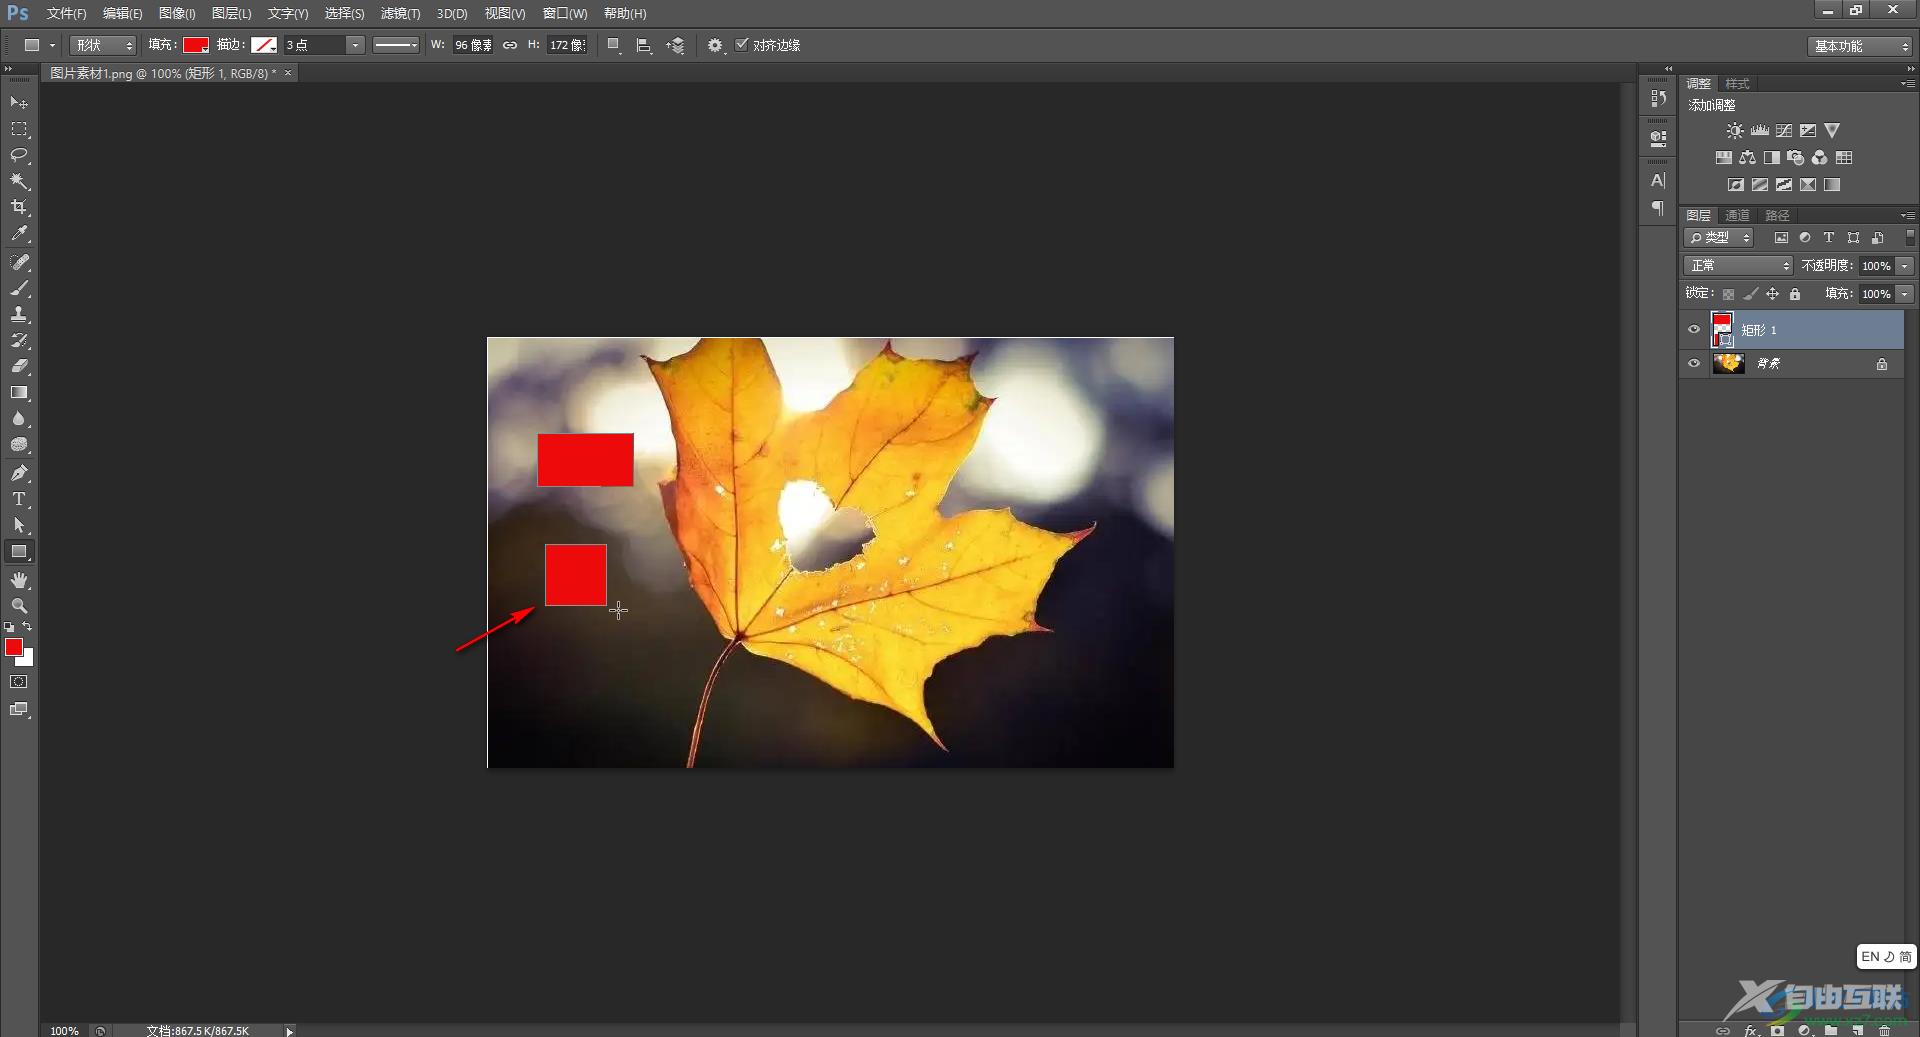
Task: Click the 背景 layer thumbnail
Action: coord(1728,363)
